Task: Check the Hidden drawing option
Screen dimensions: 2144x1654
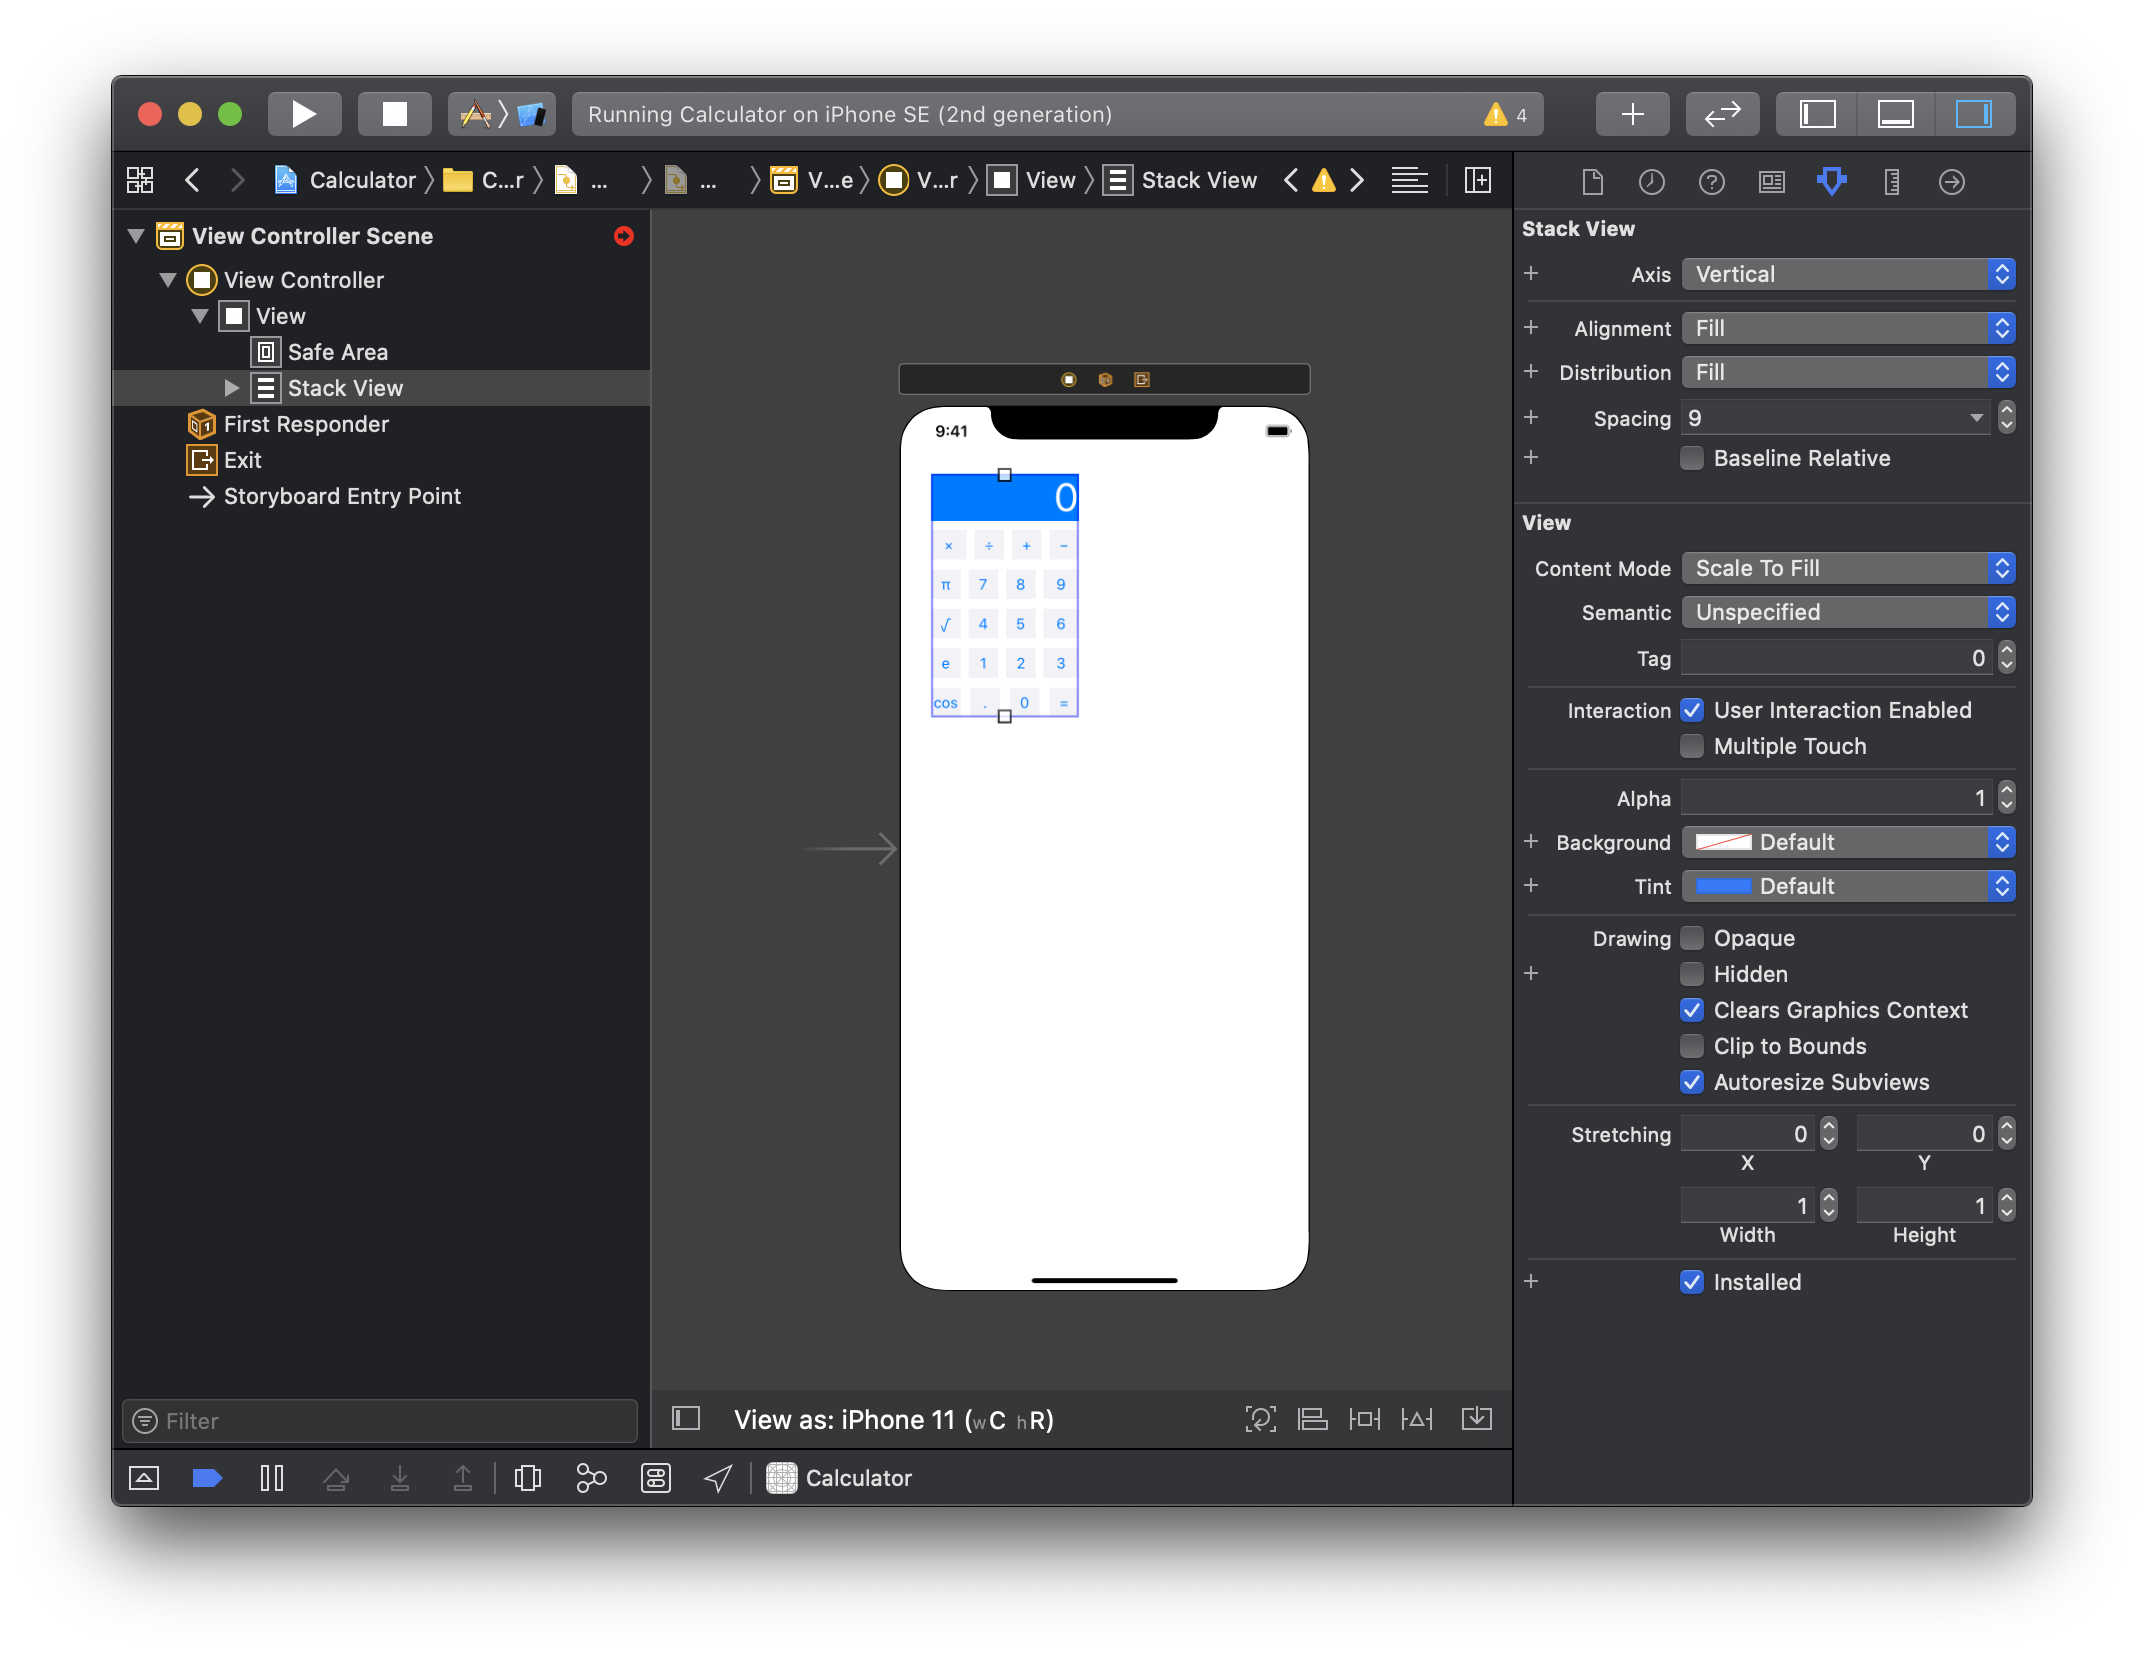Action: point(1692,974)
